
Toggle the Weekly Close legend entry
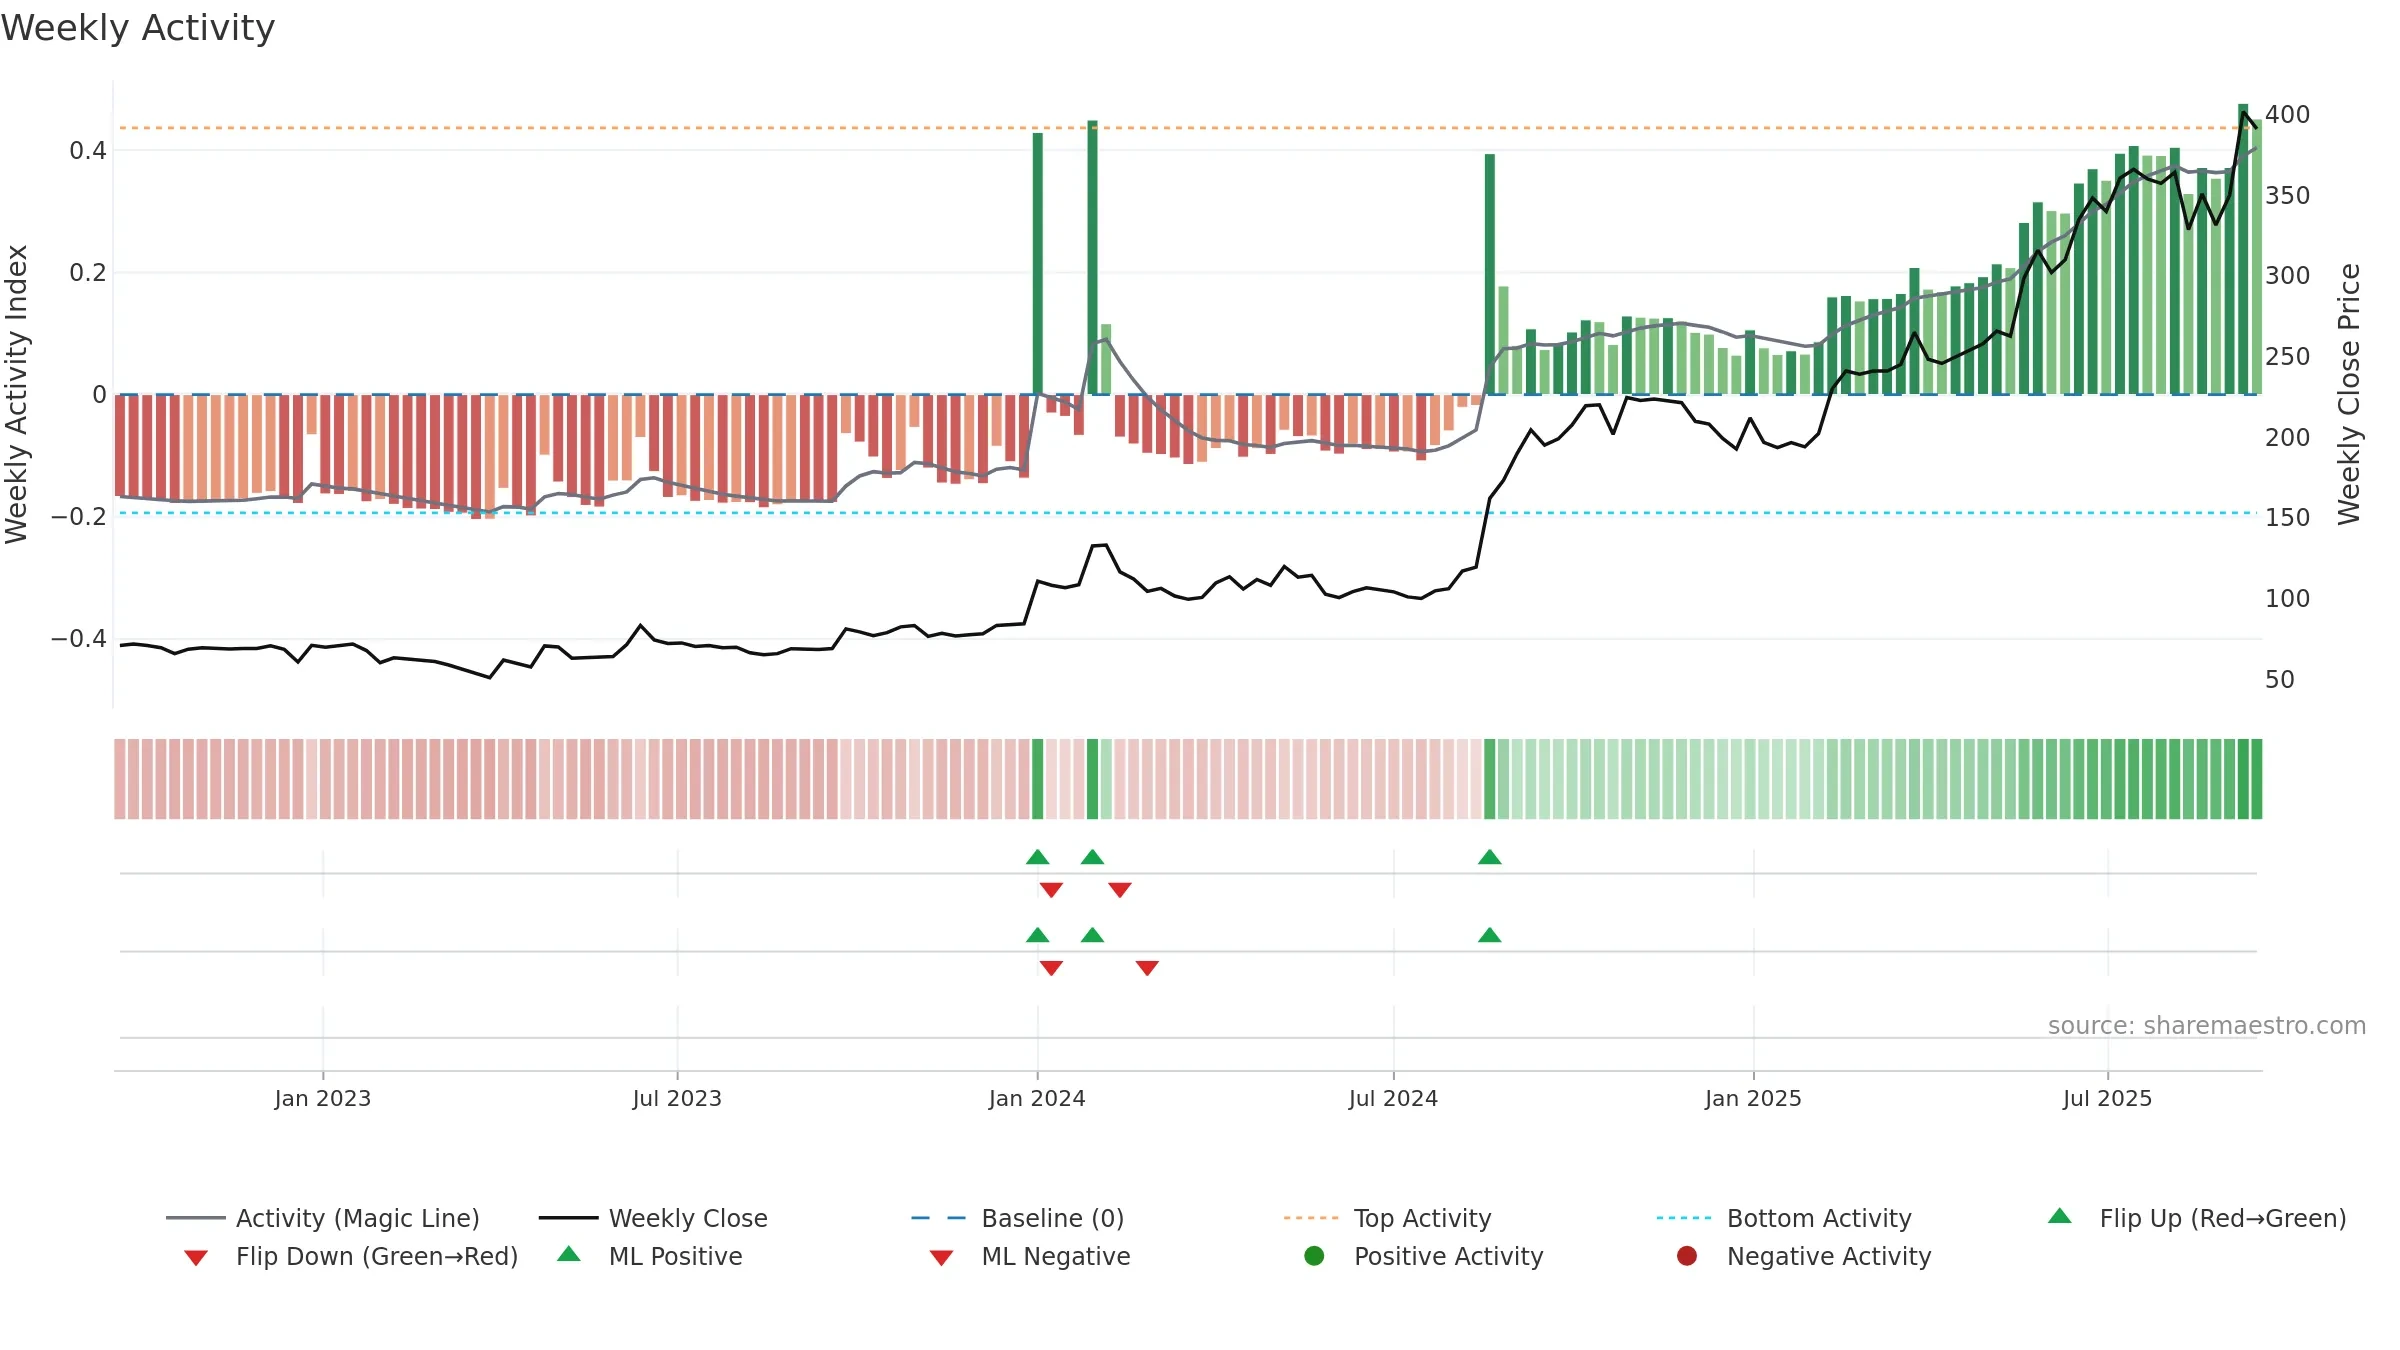[x=653, y=1218]
